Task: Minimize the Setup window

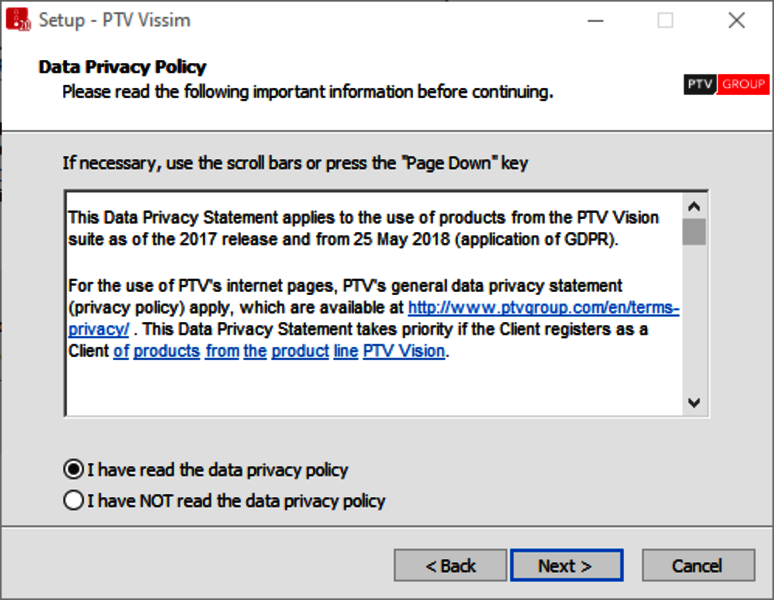Action: click(595, 20)
